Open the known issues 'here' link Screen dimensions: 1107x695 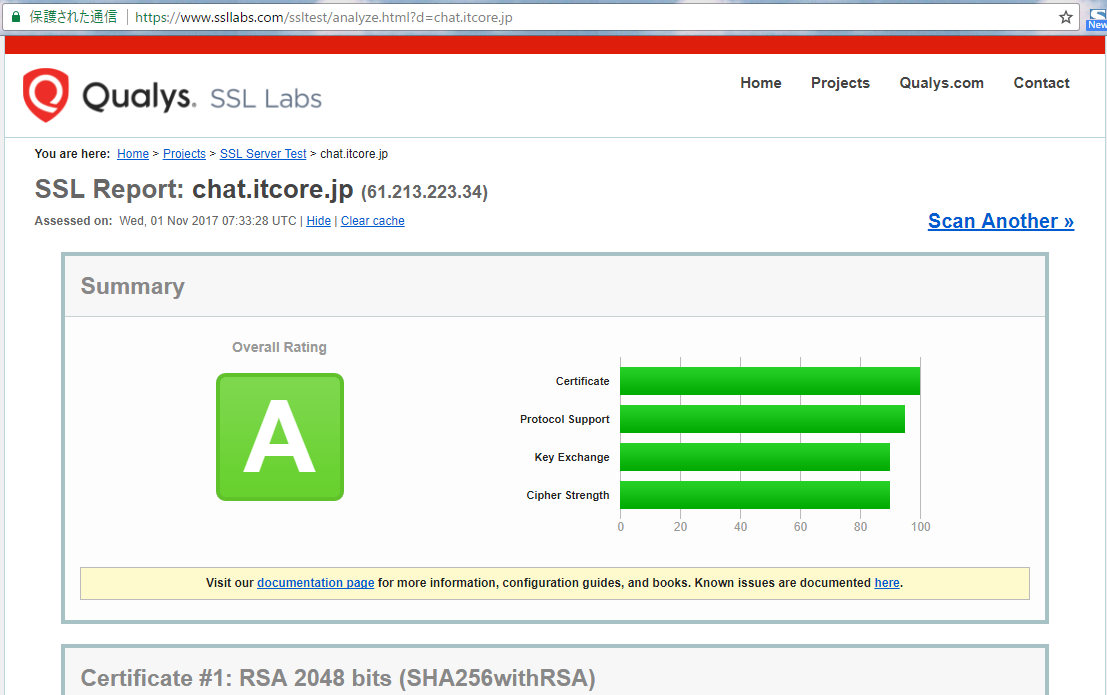point(887,583)
